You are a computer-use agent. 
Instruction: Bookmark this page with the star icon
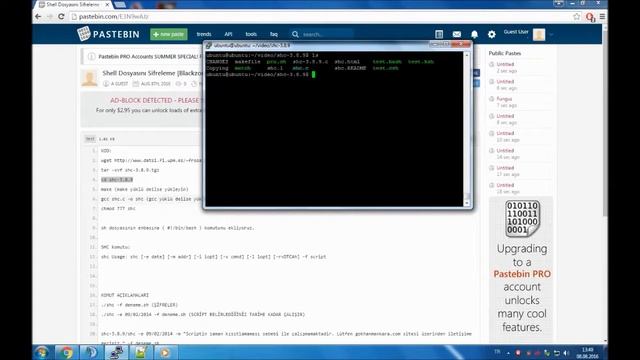(576, 17)
